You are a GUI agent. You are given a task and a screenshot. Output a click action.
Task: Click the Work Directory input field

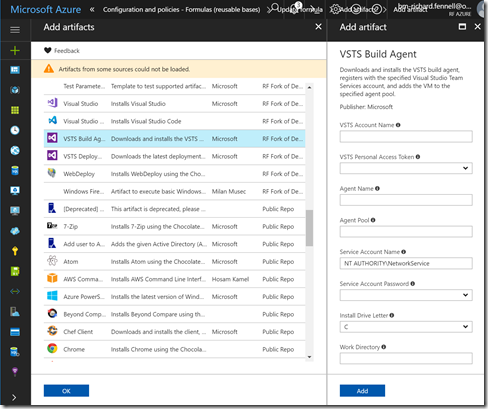tap(406, 358)
